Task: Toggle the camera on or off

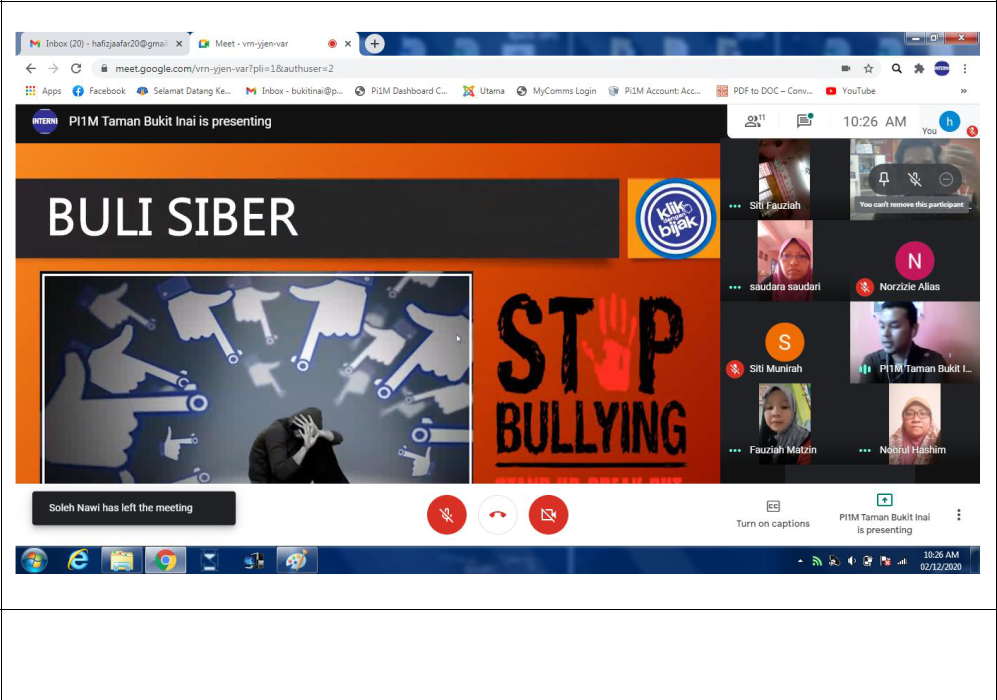Action: tap(548, 515)
